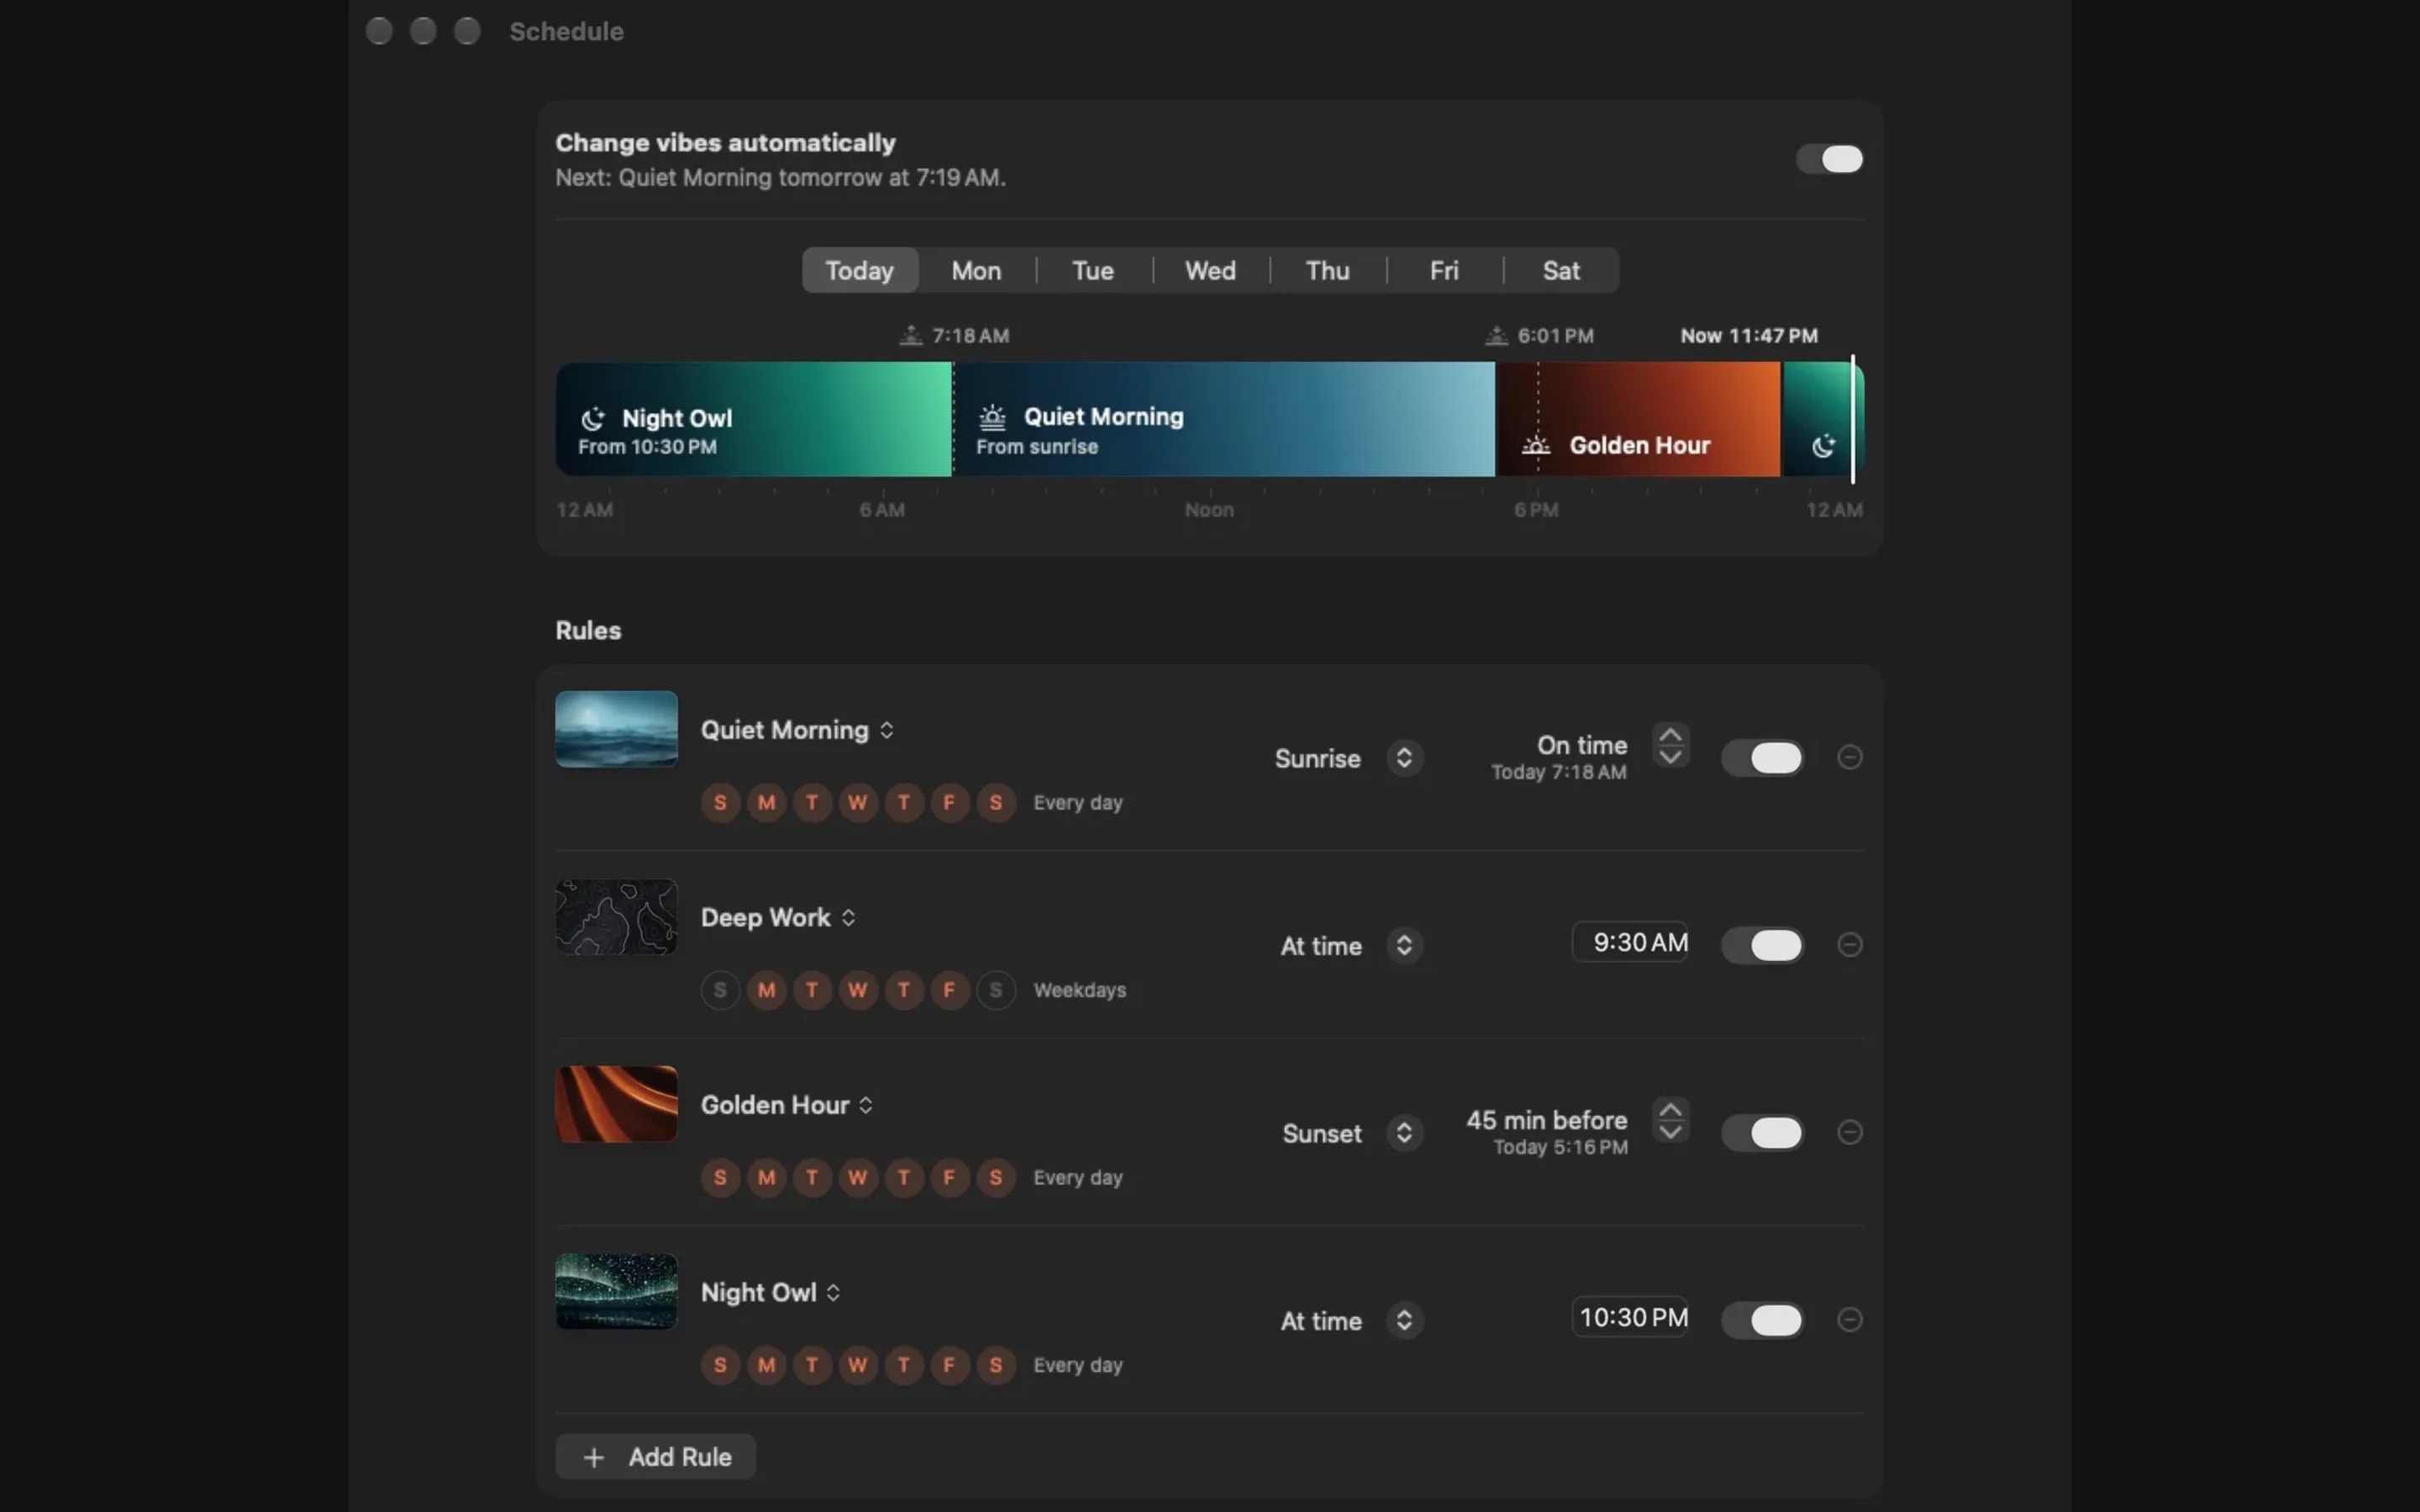Click the moon icon in Night Owl timeline block

[x=593, y=418]
